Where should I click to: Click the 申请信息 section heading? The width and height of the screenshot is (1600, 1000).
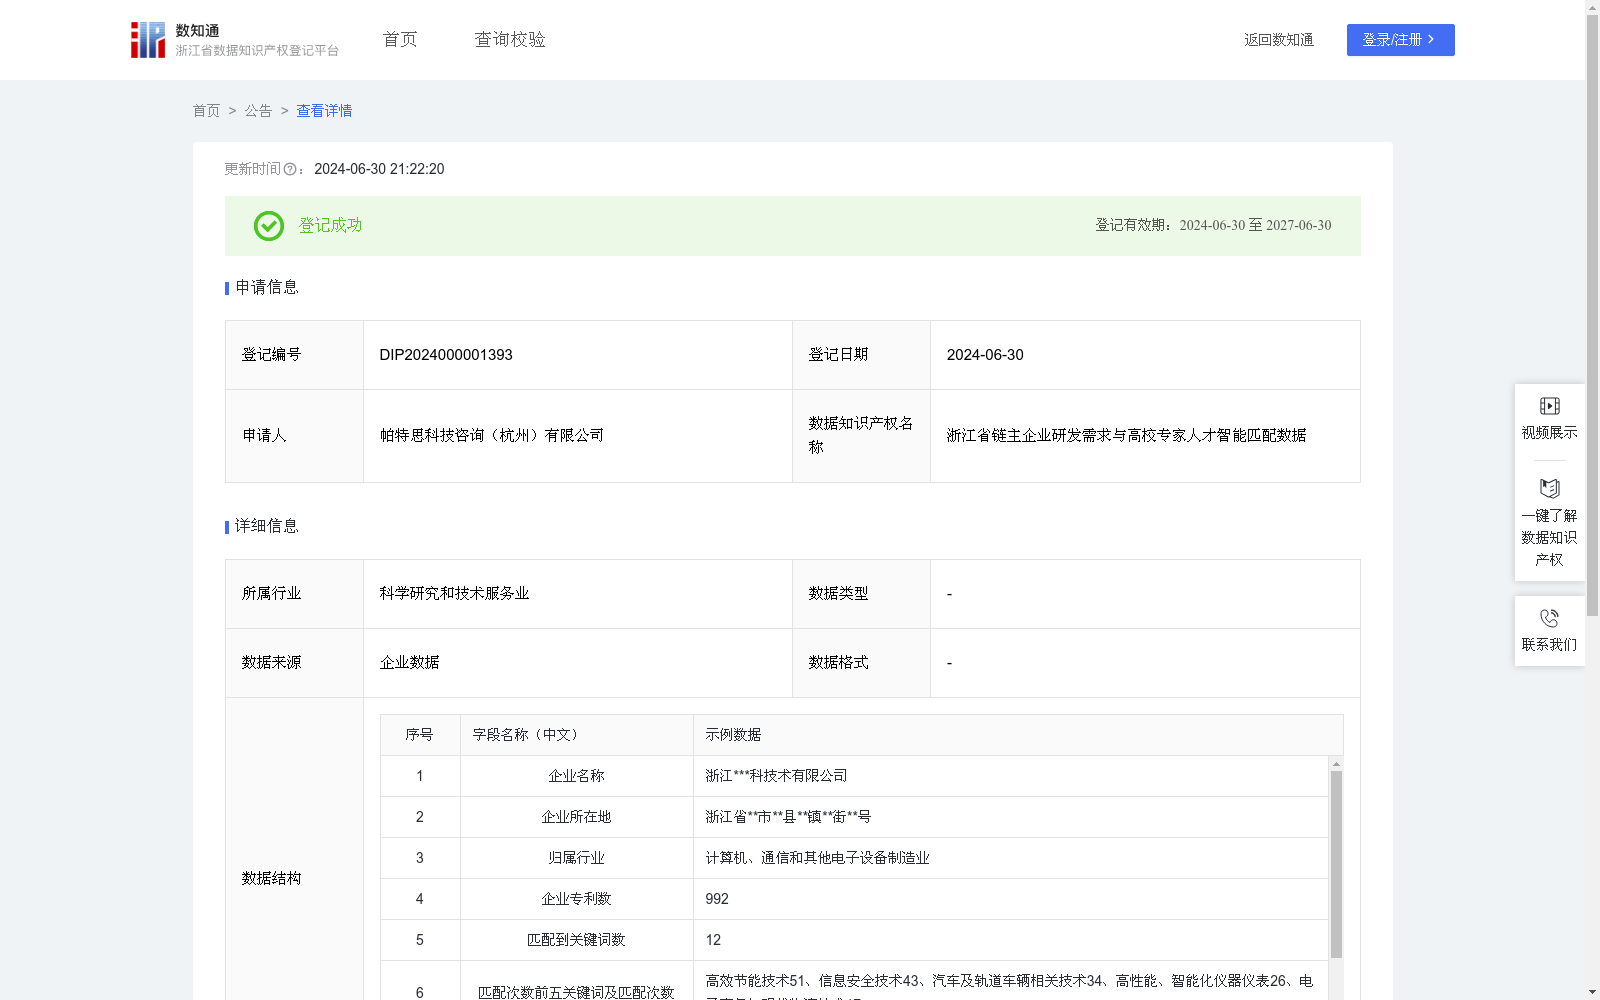pos(266,288)
